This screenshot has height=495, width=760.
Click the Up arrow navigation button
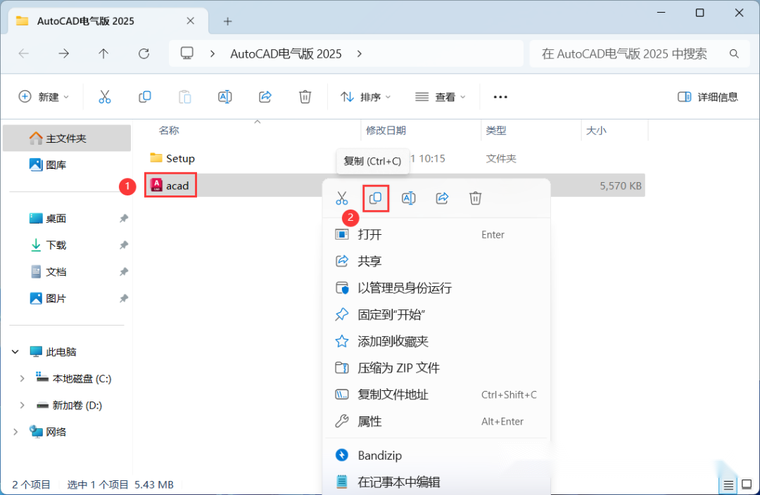104,53
